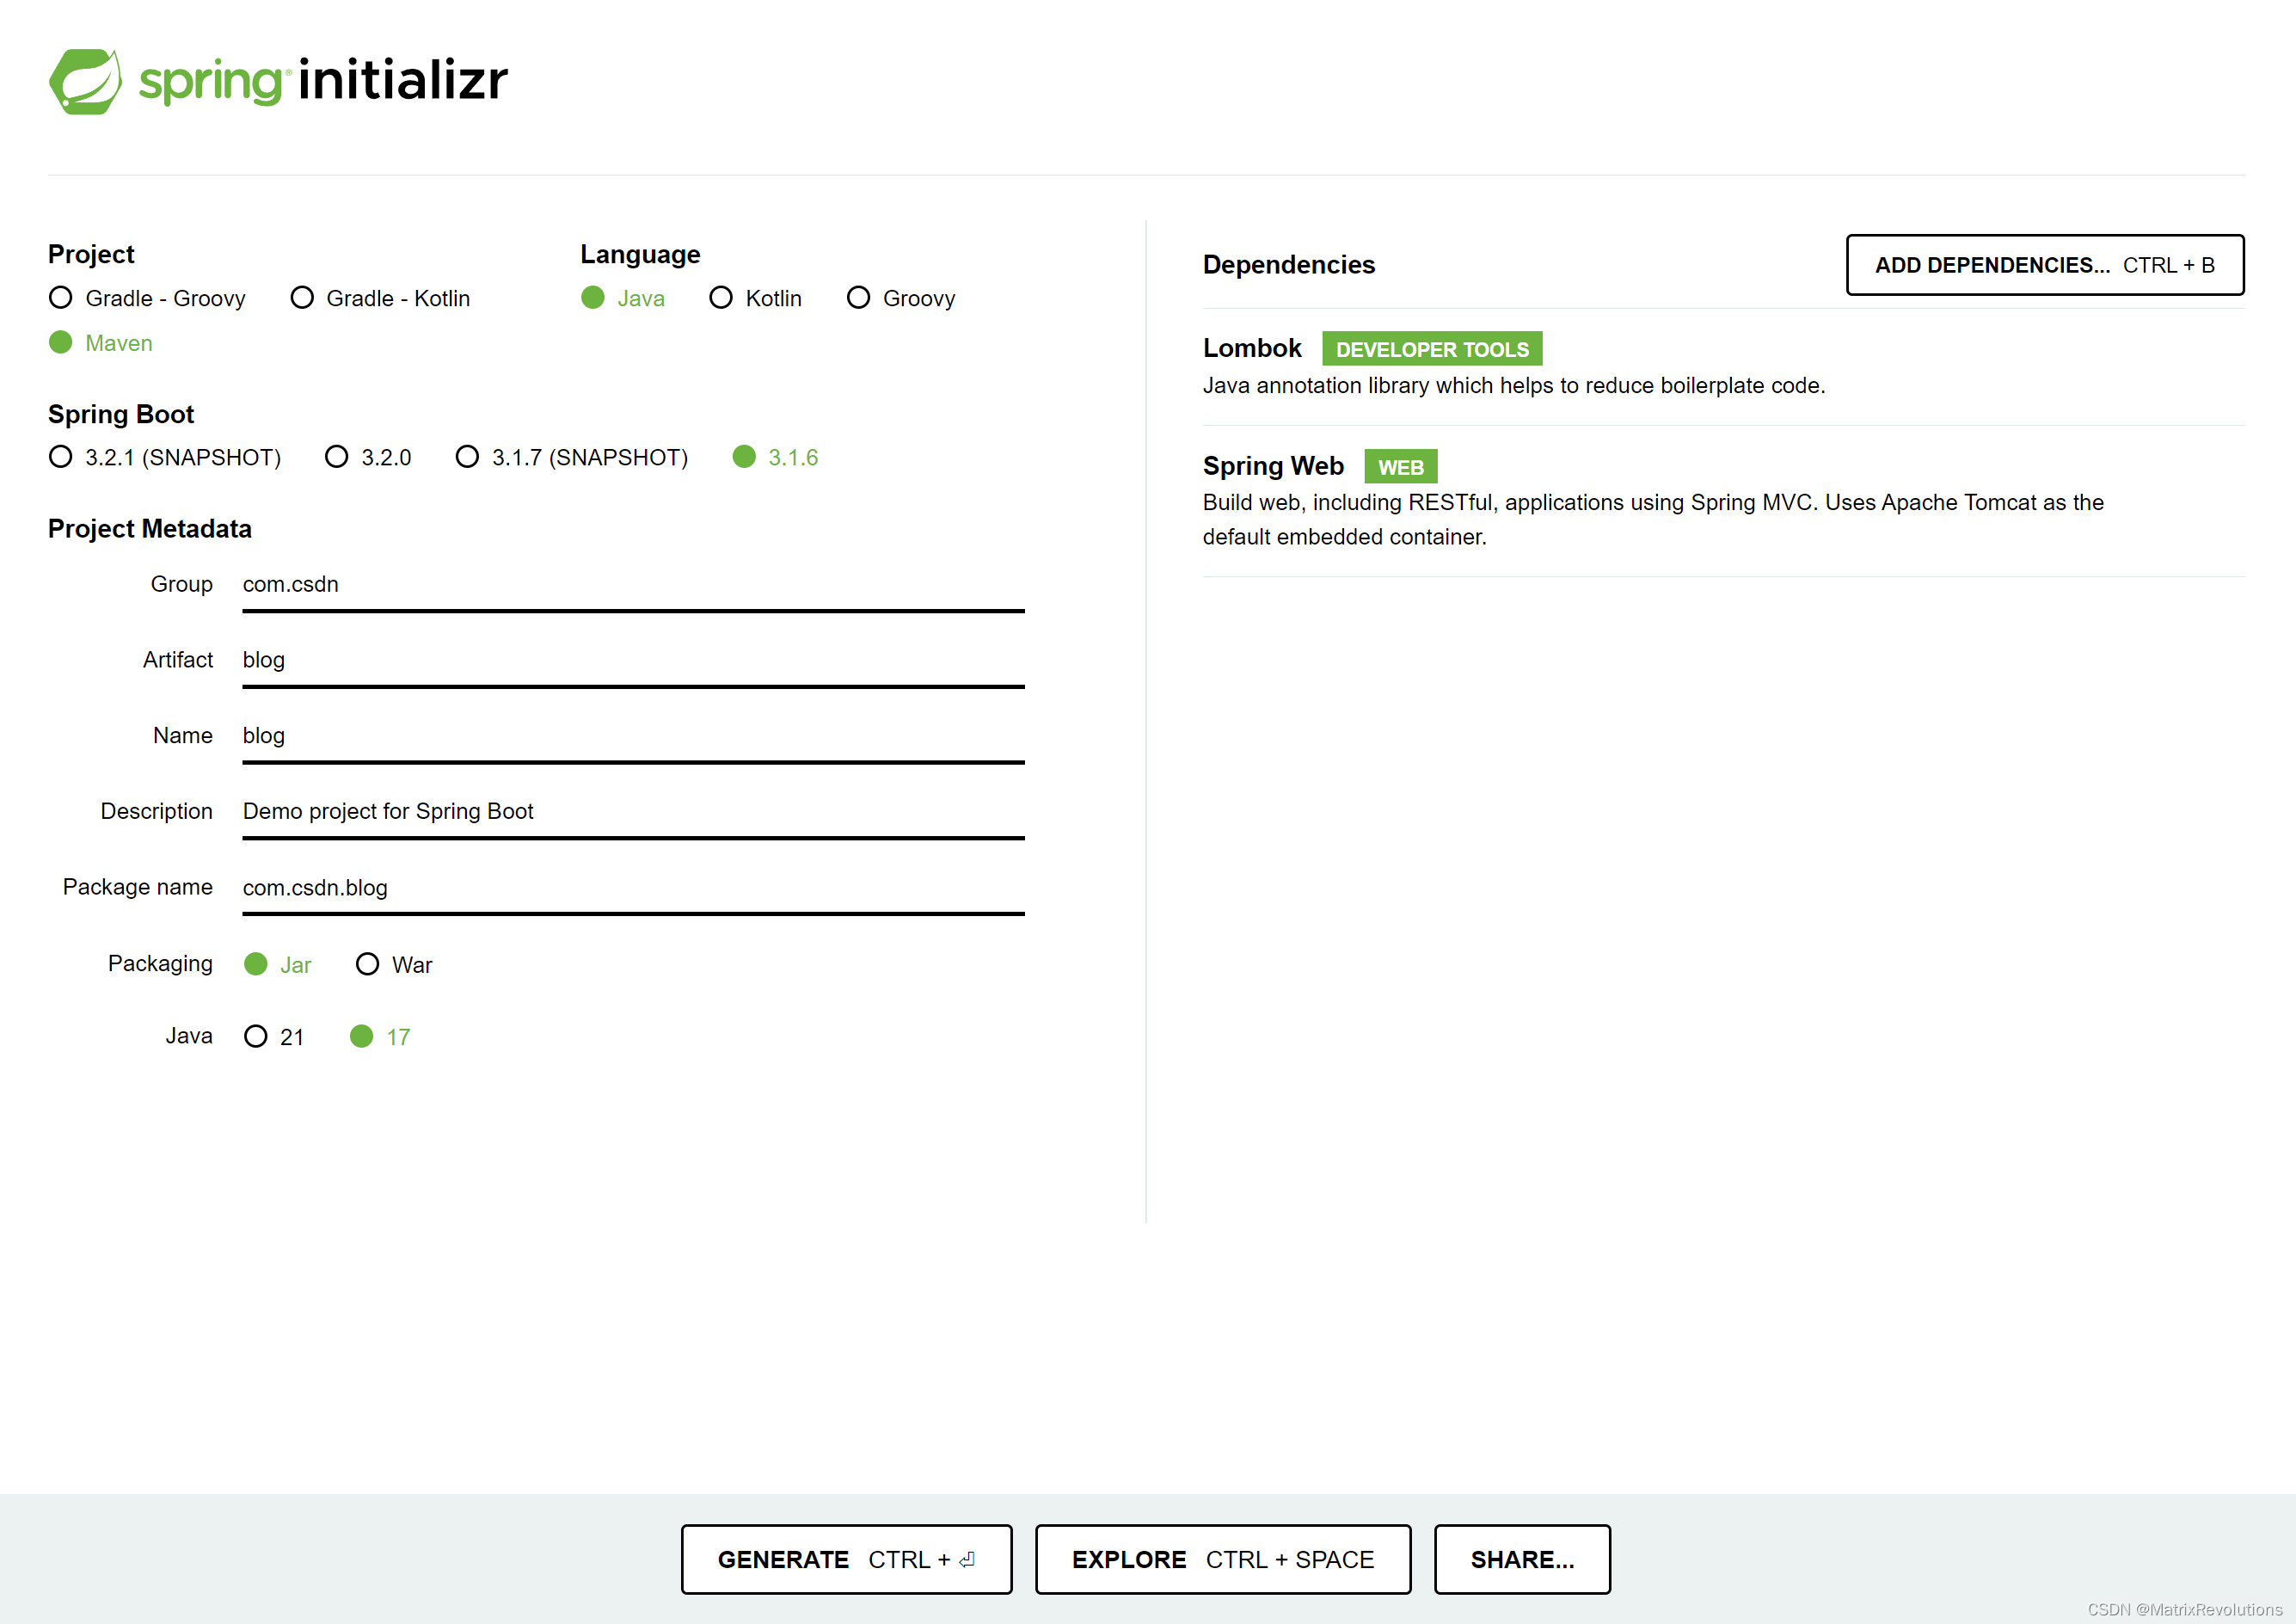The image size is (2296, 1624).
Task: Click the DEVELOPER TOOLS tag
Action: (x=1431, y=349)
